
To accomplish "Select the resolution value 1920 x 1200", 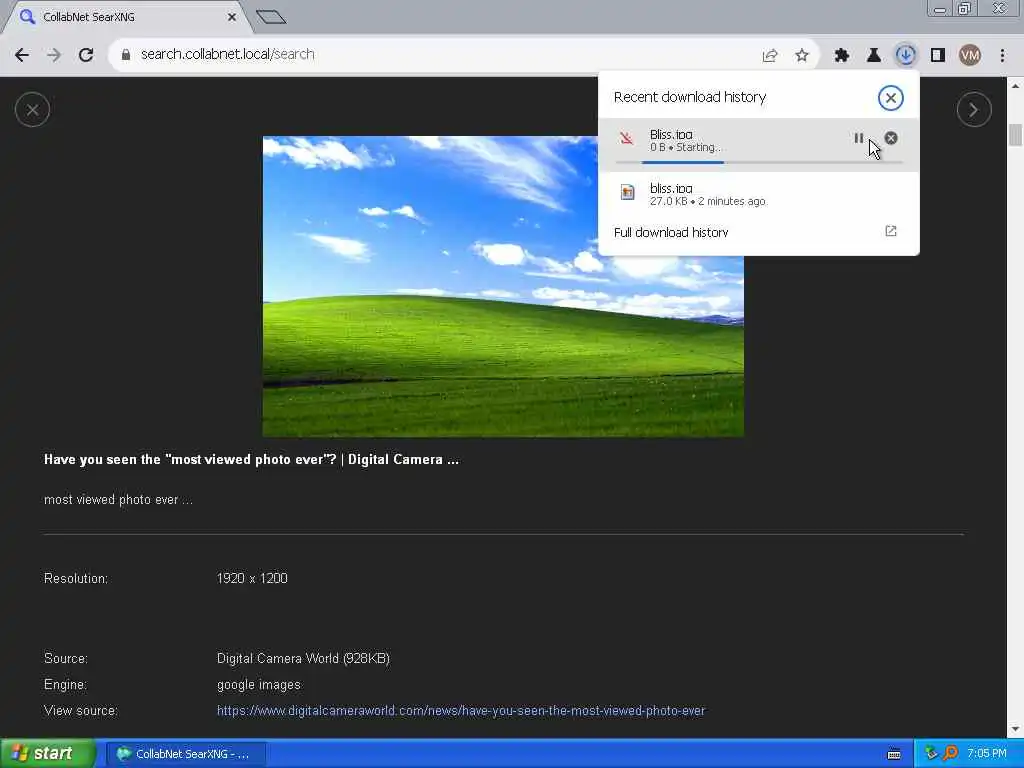I will click(252, 579).
